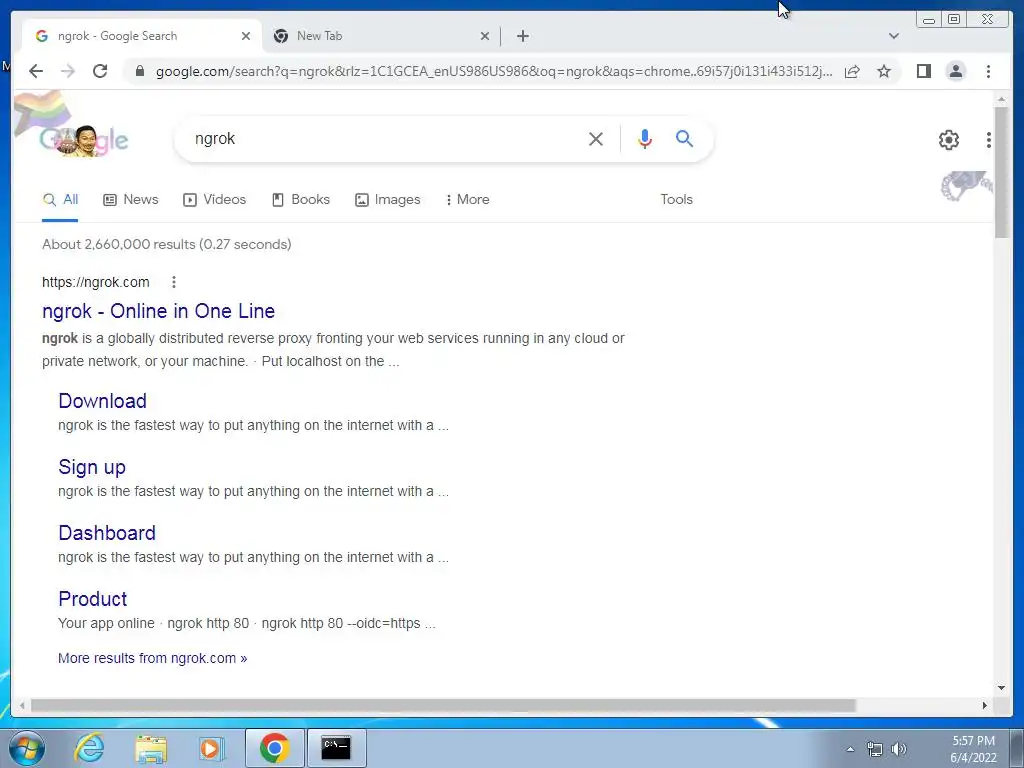Submit search with the magnifying glass
The width and height of the screenshot is (1024, 768).
coord(684,138)
